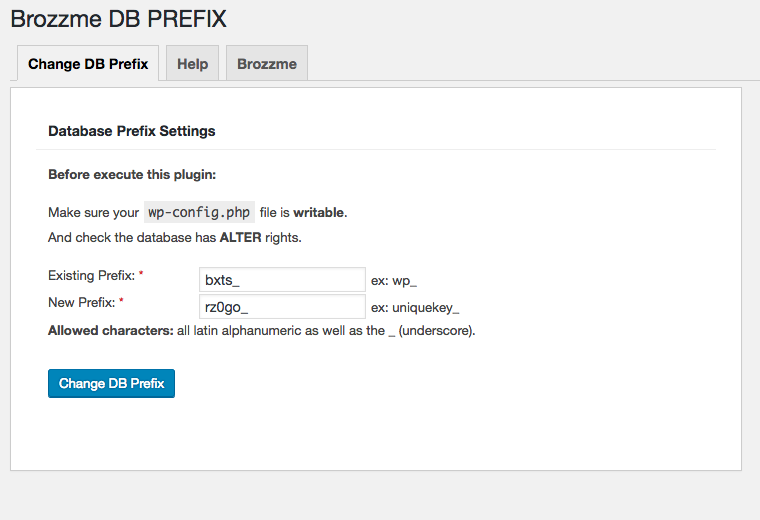The height and width of the screenshot is (520, 760).
Task: Click the red asterisk beside Existing Prefix
Action: click(x=141, y=274)
